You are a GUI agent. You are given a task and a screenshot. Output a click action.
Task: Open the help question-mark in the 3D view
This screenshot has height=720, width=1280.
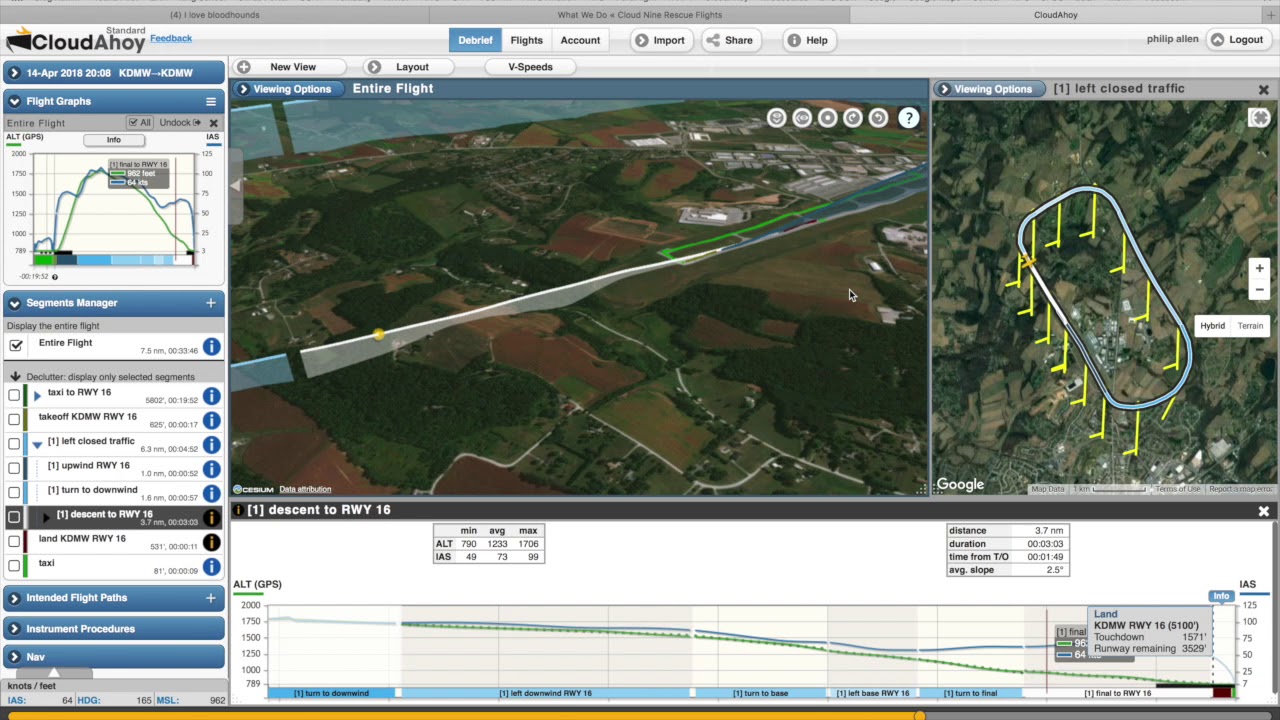908,118
